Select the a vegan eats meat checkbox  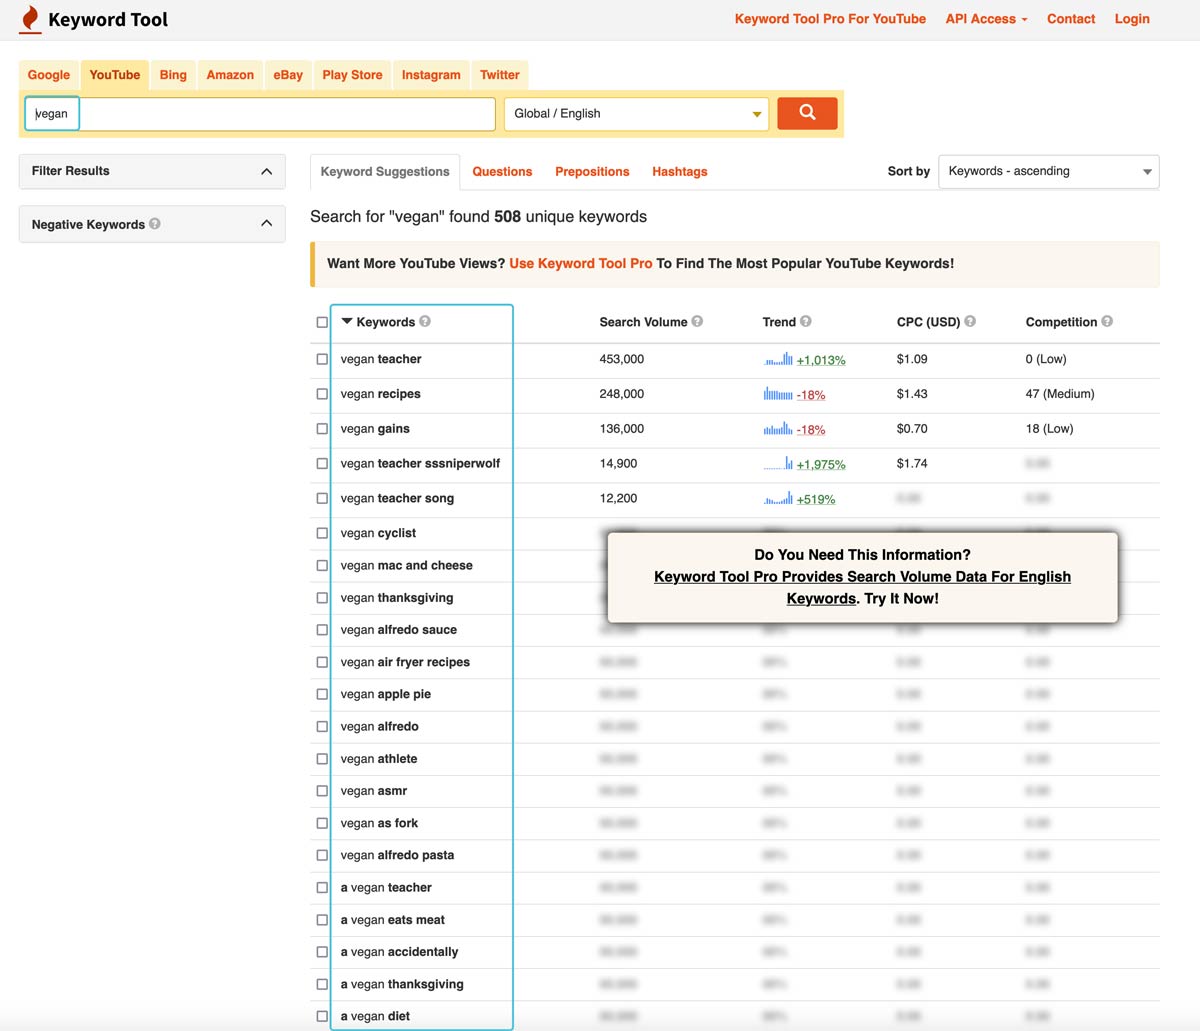(322, 920)
